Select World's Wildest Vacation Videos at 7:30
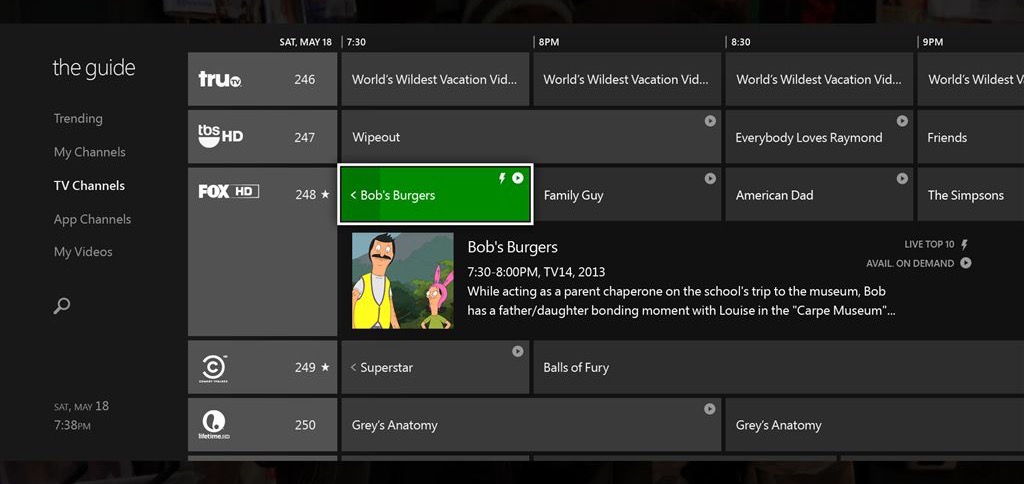1024x484 pixels. tap(435, 79)
